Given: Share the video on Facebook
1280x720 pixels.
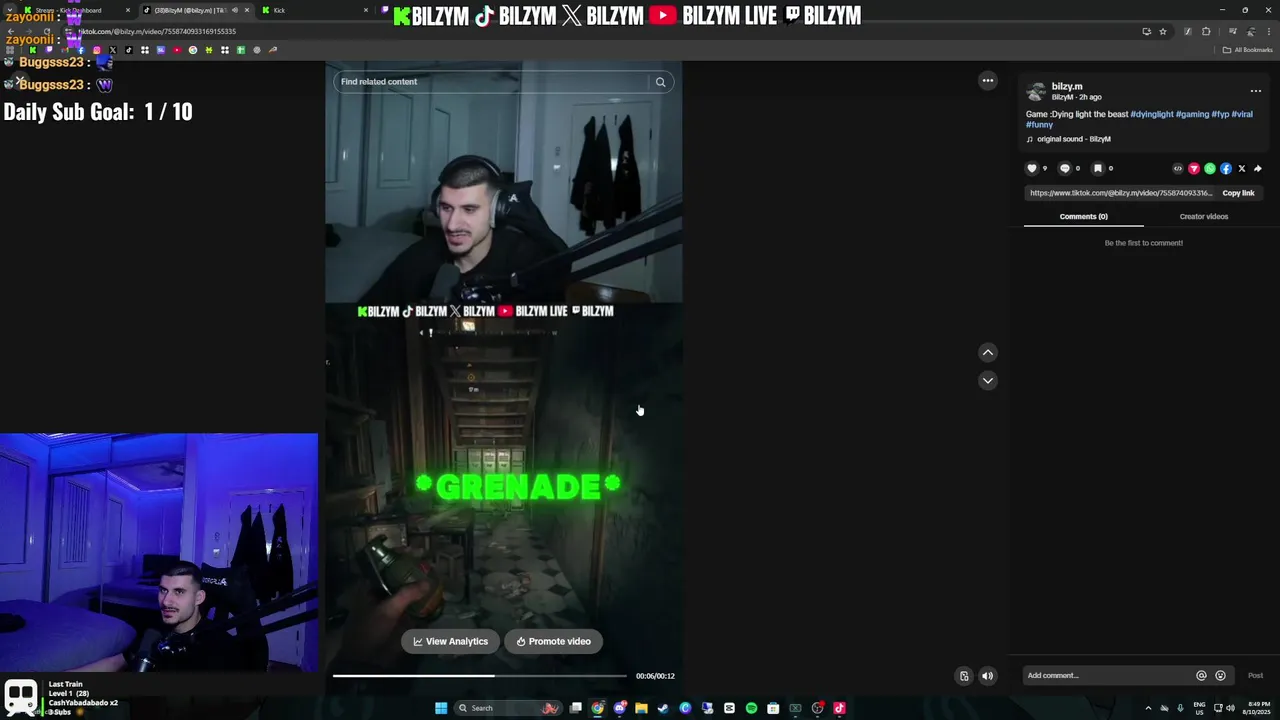Looking at the screenshot, I should 1226,168.
